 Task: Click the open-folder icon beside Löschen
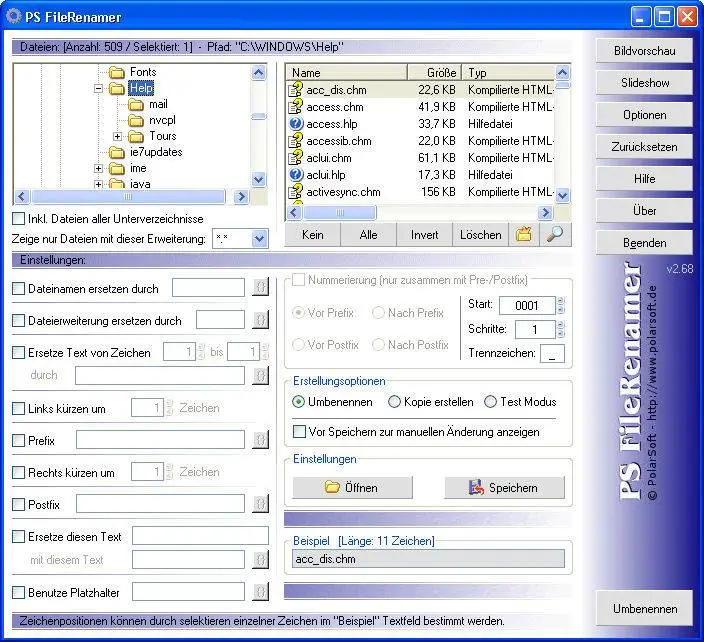[524, 234]
